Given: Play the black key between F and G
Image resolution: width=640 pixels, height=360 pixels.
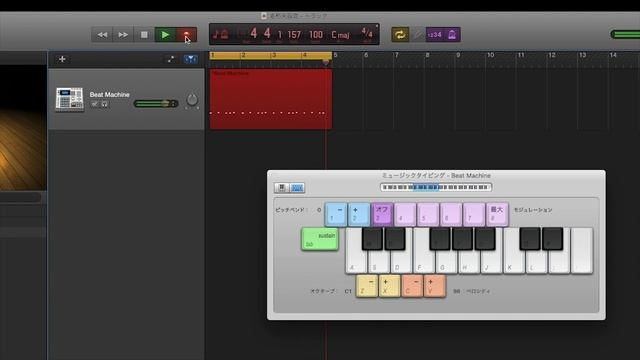Looking at the screenshot, I should [x=440, y=238].
